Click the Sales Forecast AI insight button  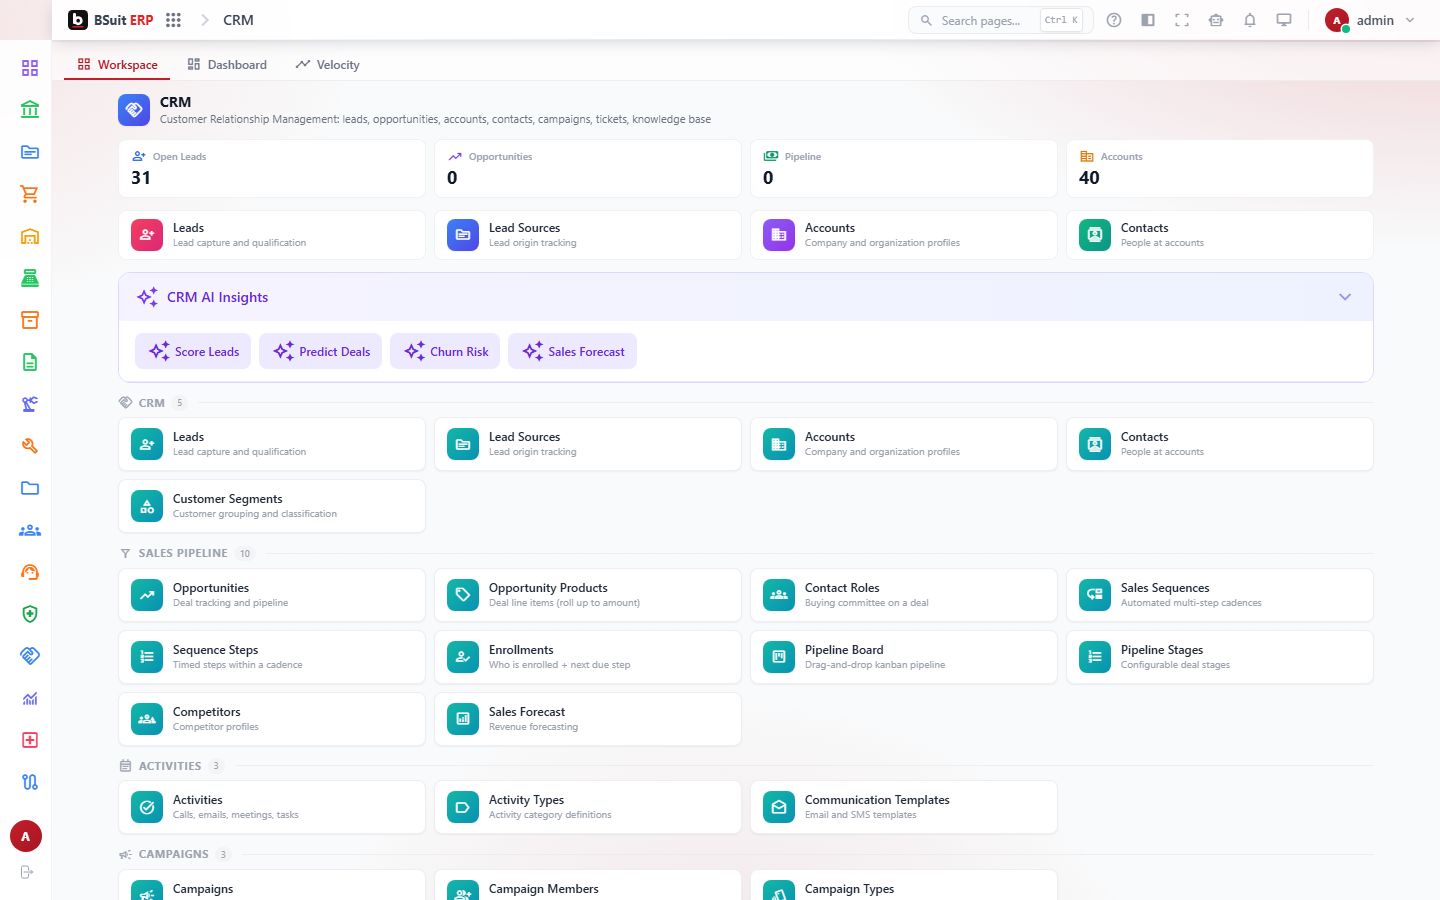[x=573, y=351]
